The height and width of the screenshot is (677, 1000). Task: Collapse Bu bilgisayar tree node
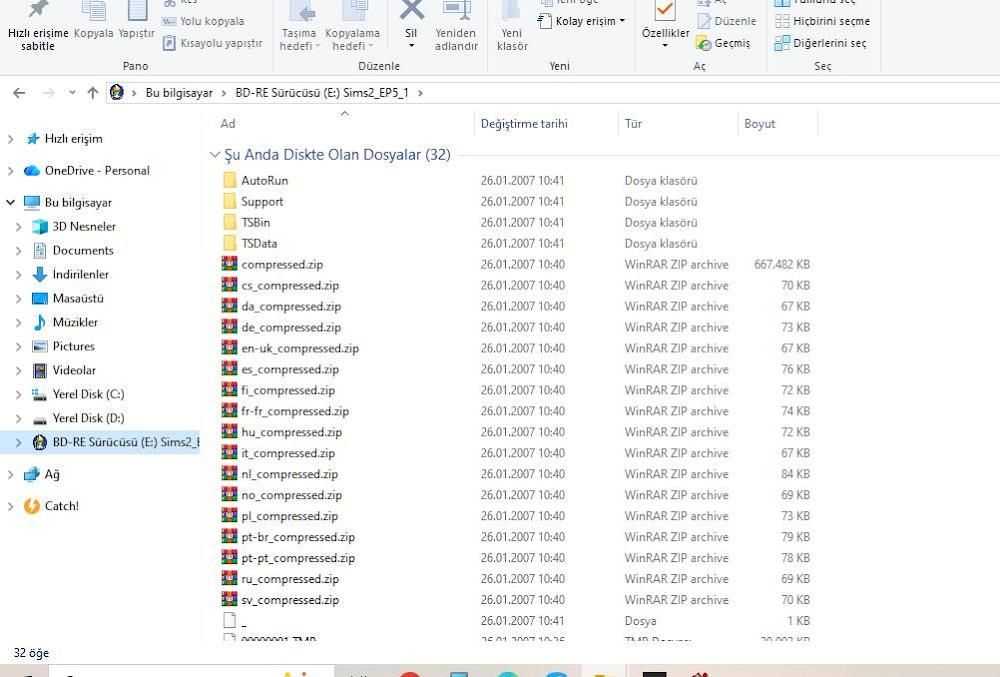(10, 203)
